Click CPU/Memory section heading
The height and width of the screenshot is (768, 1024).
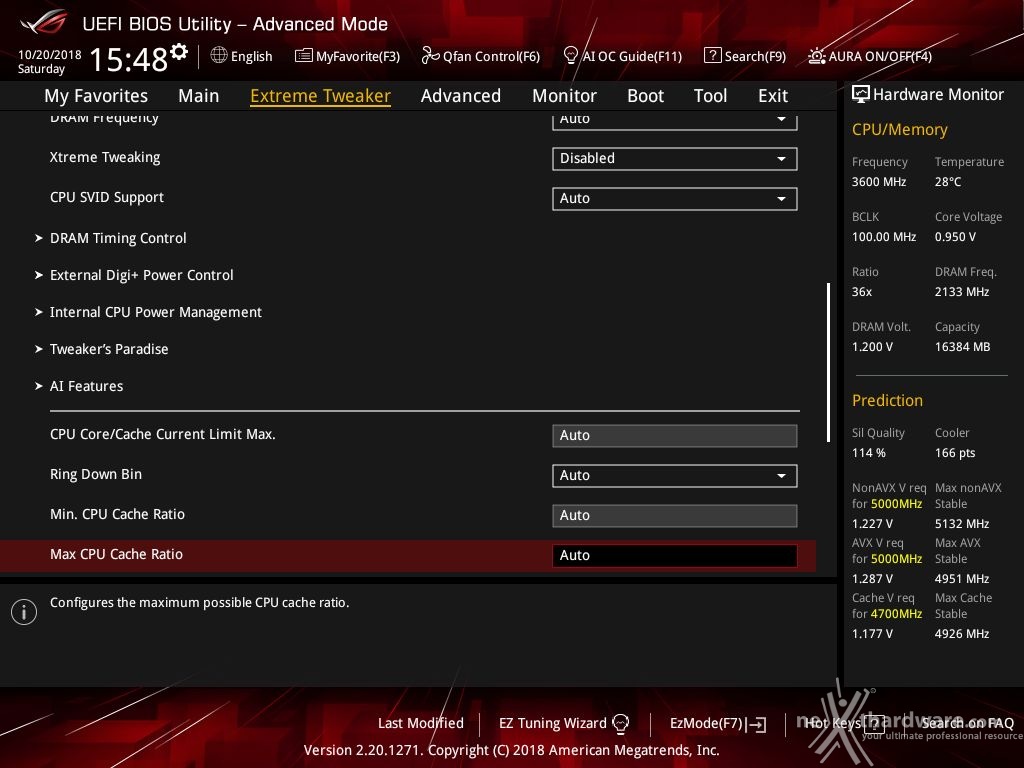coord(899,129)
